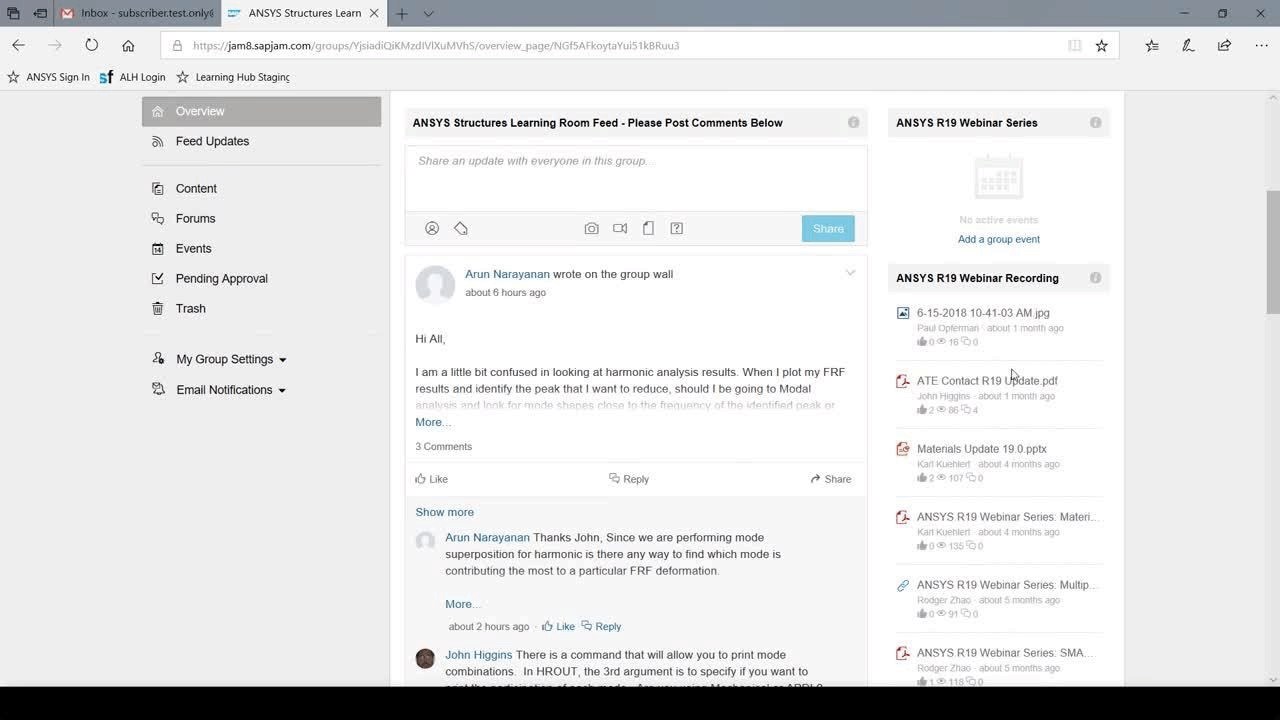Open the tab list chevron next to new tab
Screen dimensions: 1280x720
click(x=428, y=13)
